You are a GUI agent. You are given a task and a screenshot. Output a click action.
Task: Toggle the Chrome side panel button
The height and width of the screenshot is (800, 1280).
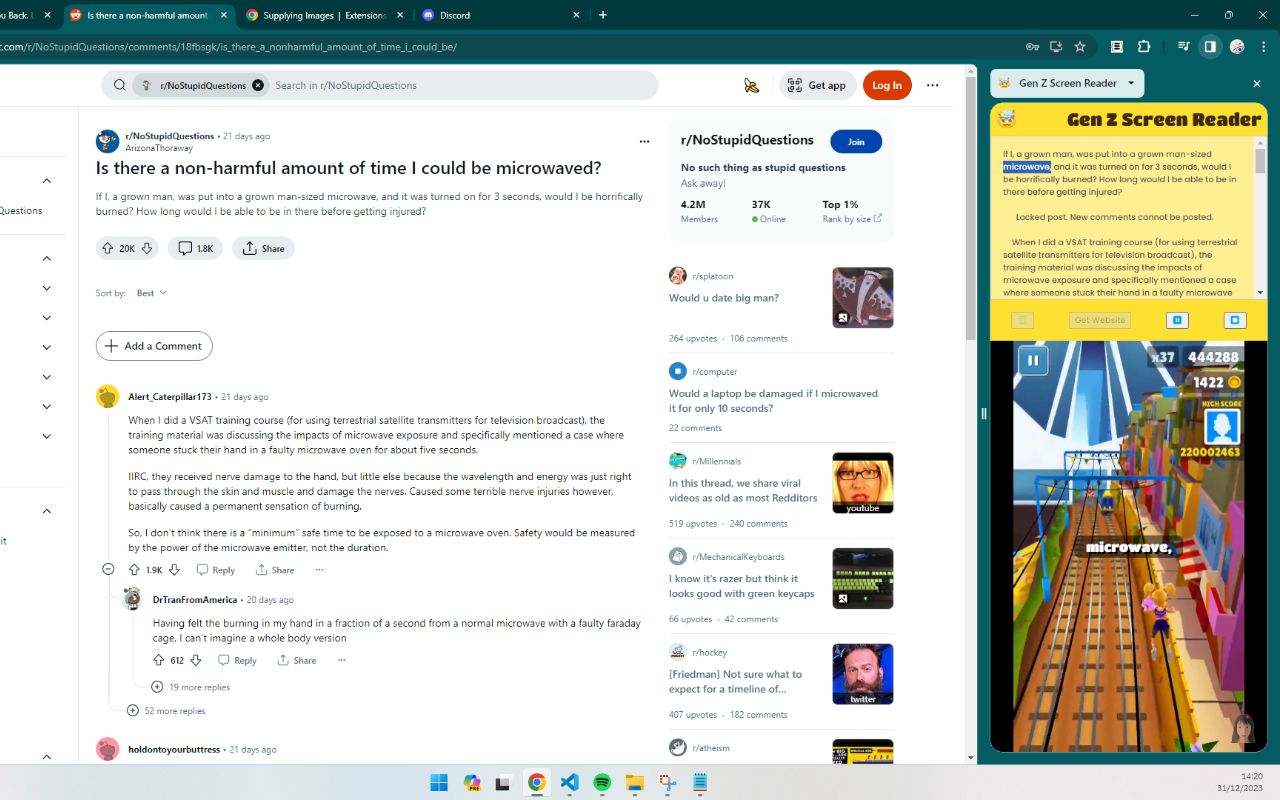tap(1210, 46)
